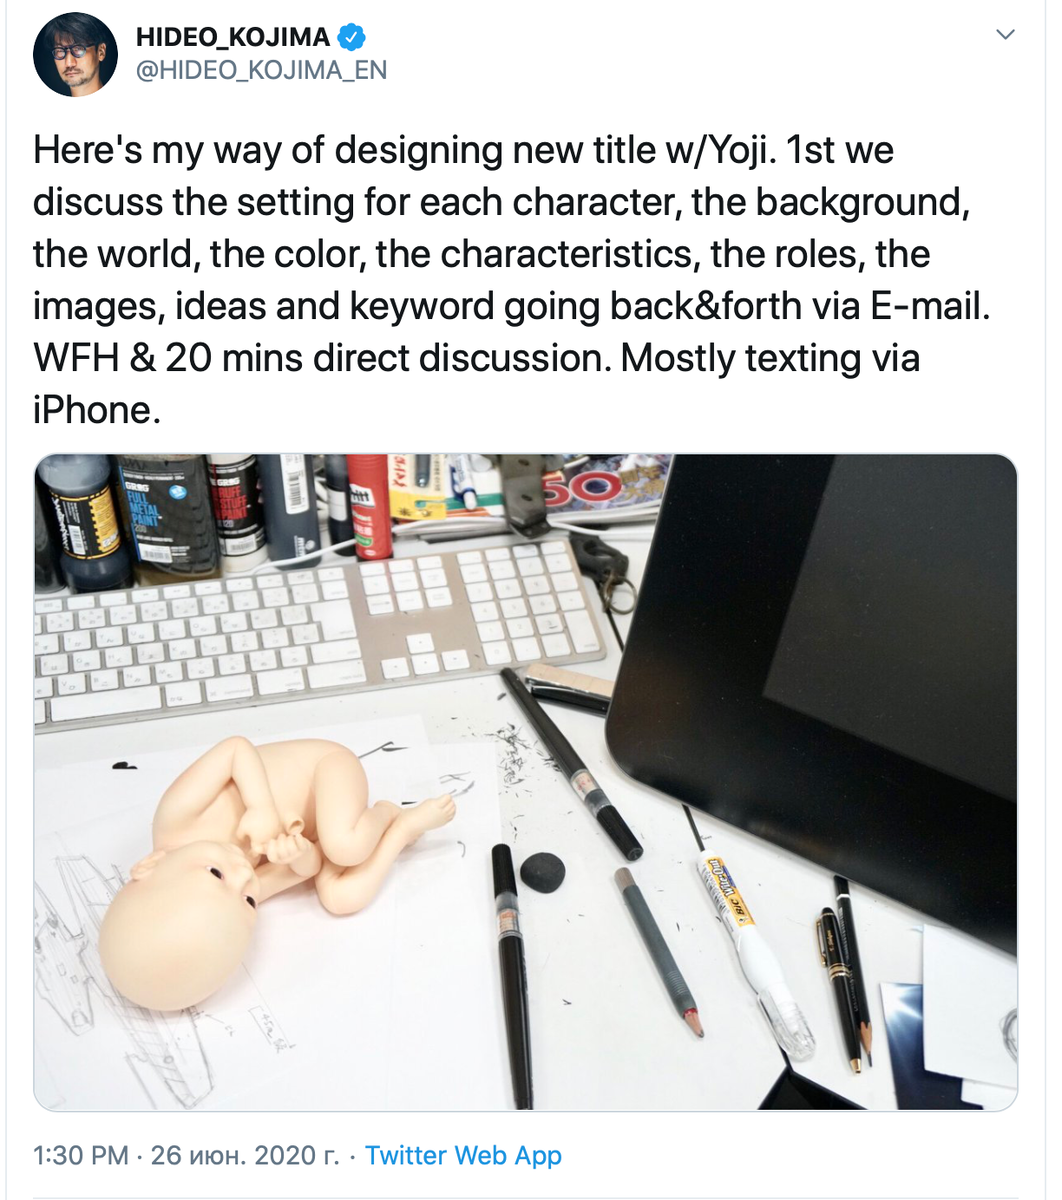Image resolution: width=1062 pixels, height=1200 pixels.
Task: Click the red glue stick in the photo
Action: (369, 507)
